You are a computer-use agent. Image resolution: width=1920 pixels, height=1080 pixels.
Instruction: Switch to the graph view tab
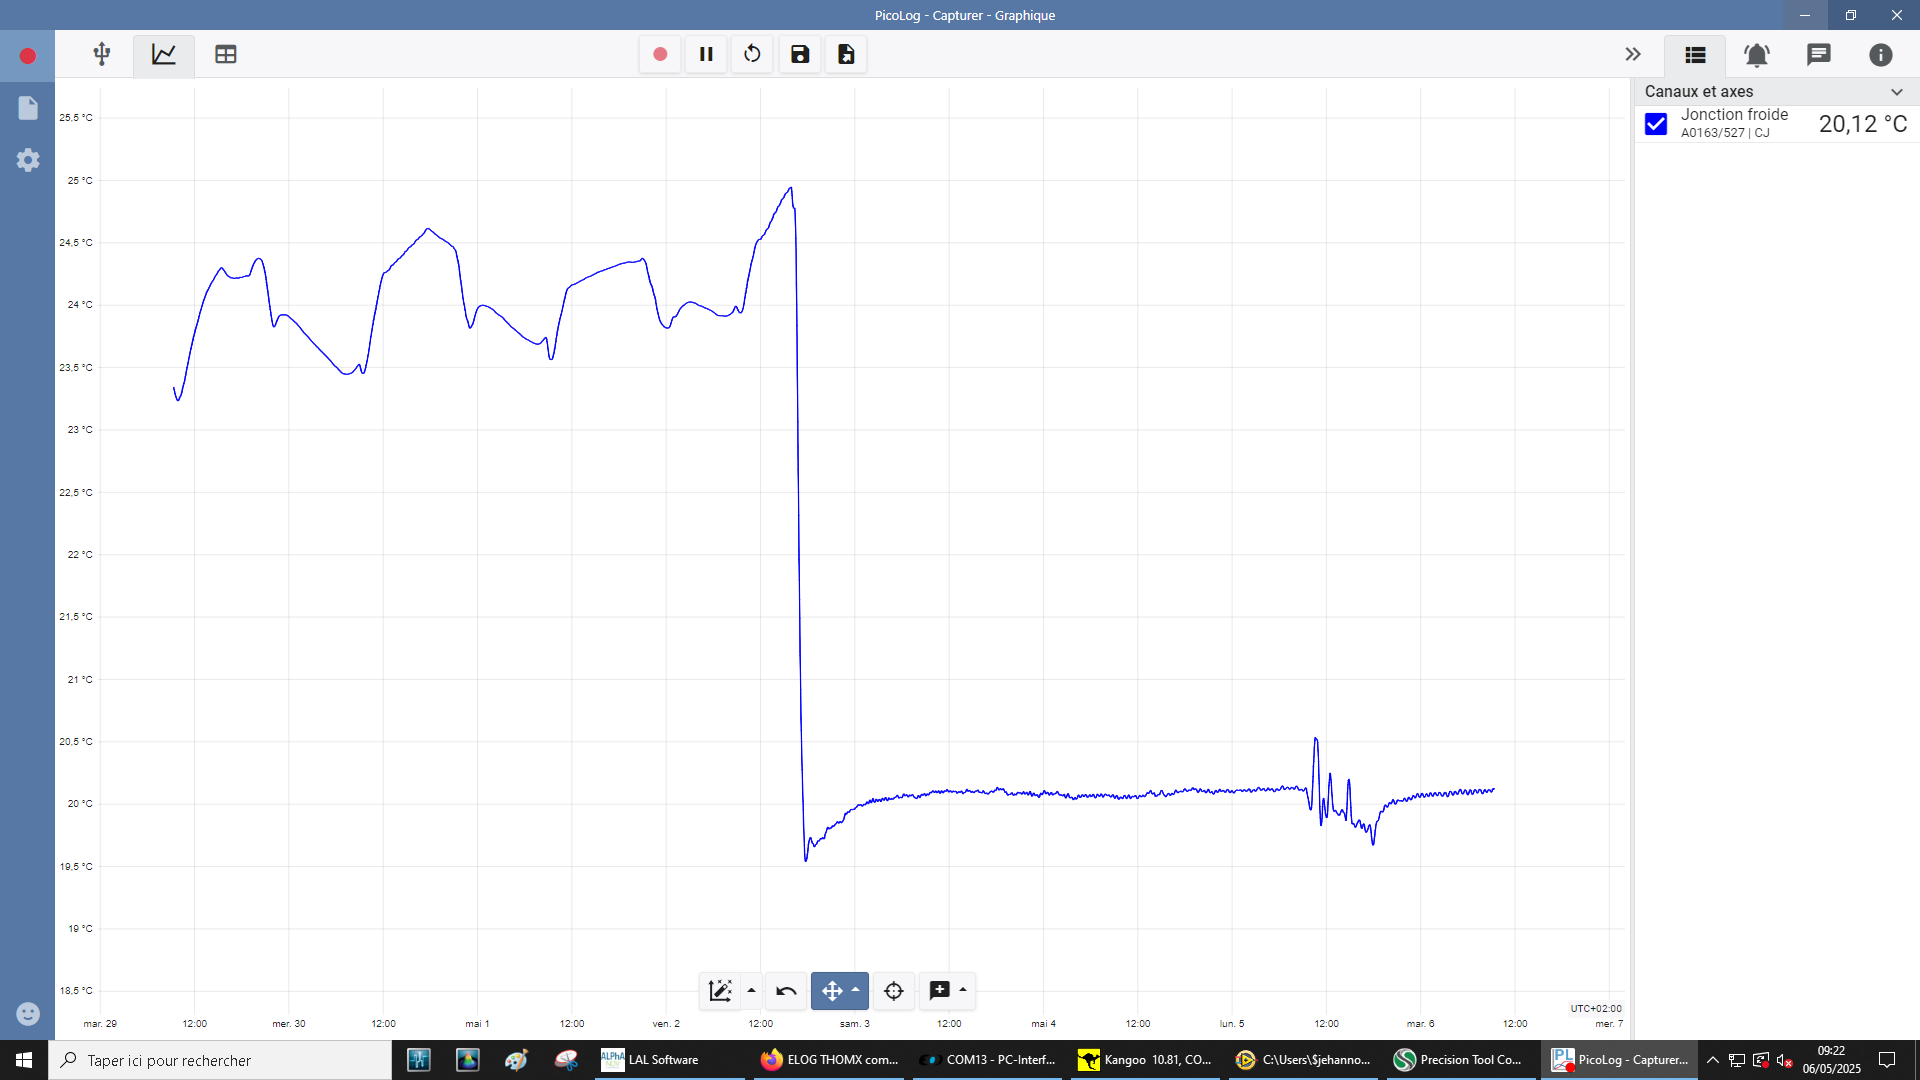pyautogui.click(x=164, y=54)
